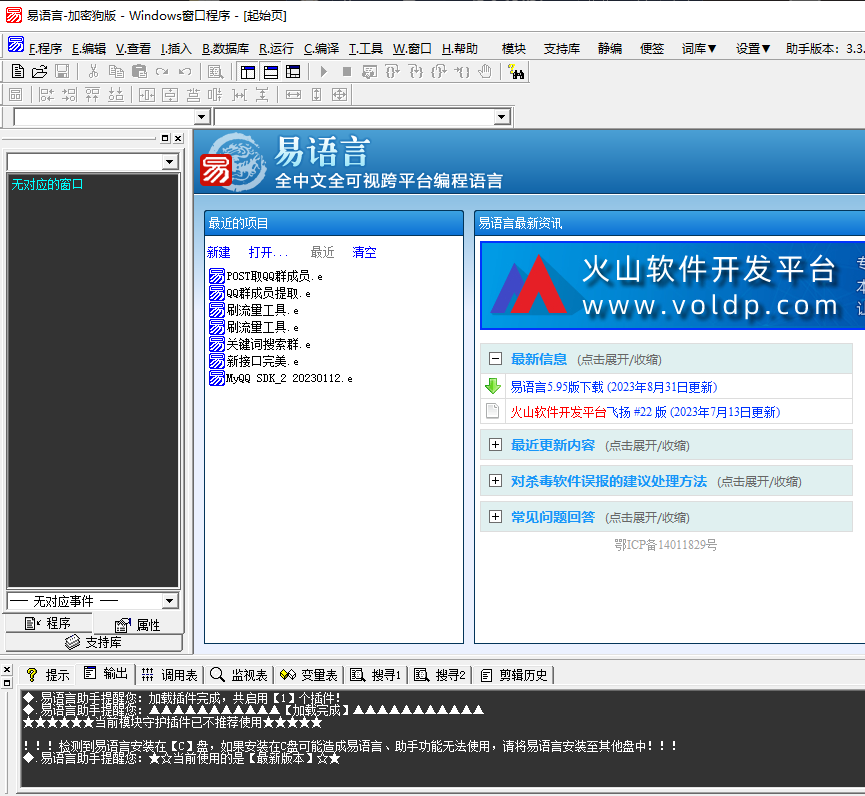Screen dimensions: 865x796
Task: Click the Paste clipboard icon
Action: 139,72
